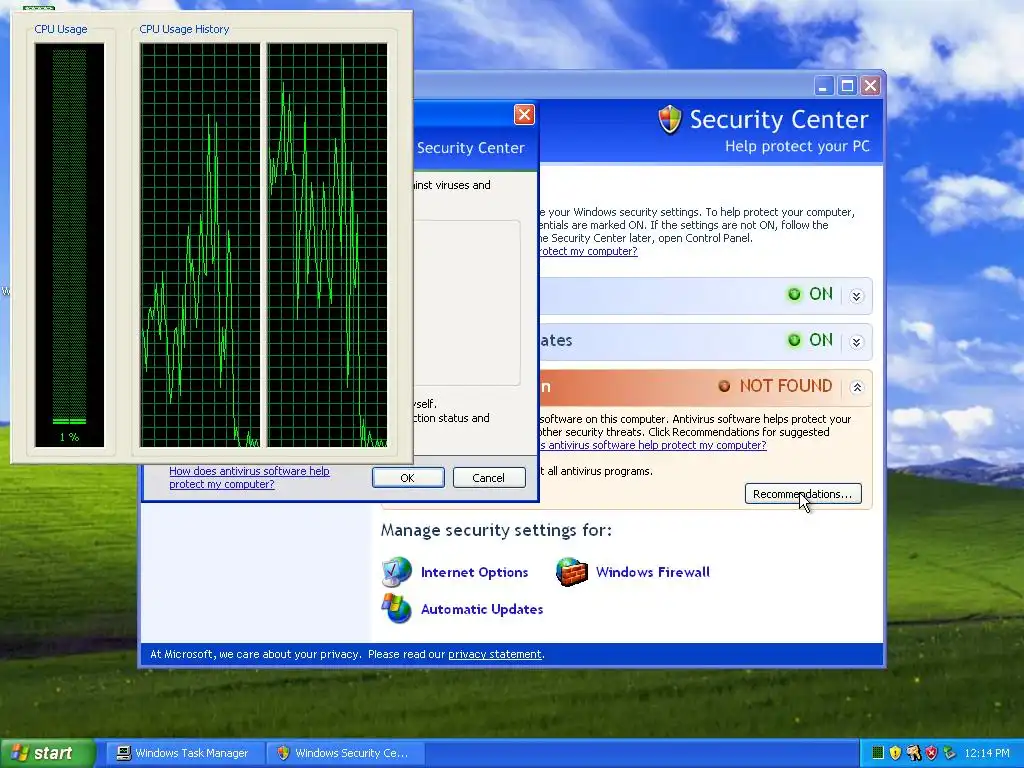Click the Windows Firewall brick wall icon
1024x768 pixels.
coord(571,571)
